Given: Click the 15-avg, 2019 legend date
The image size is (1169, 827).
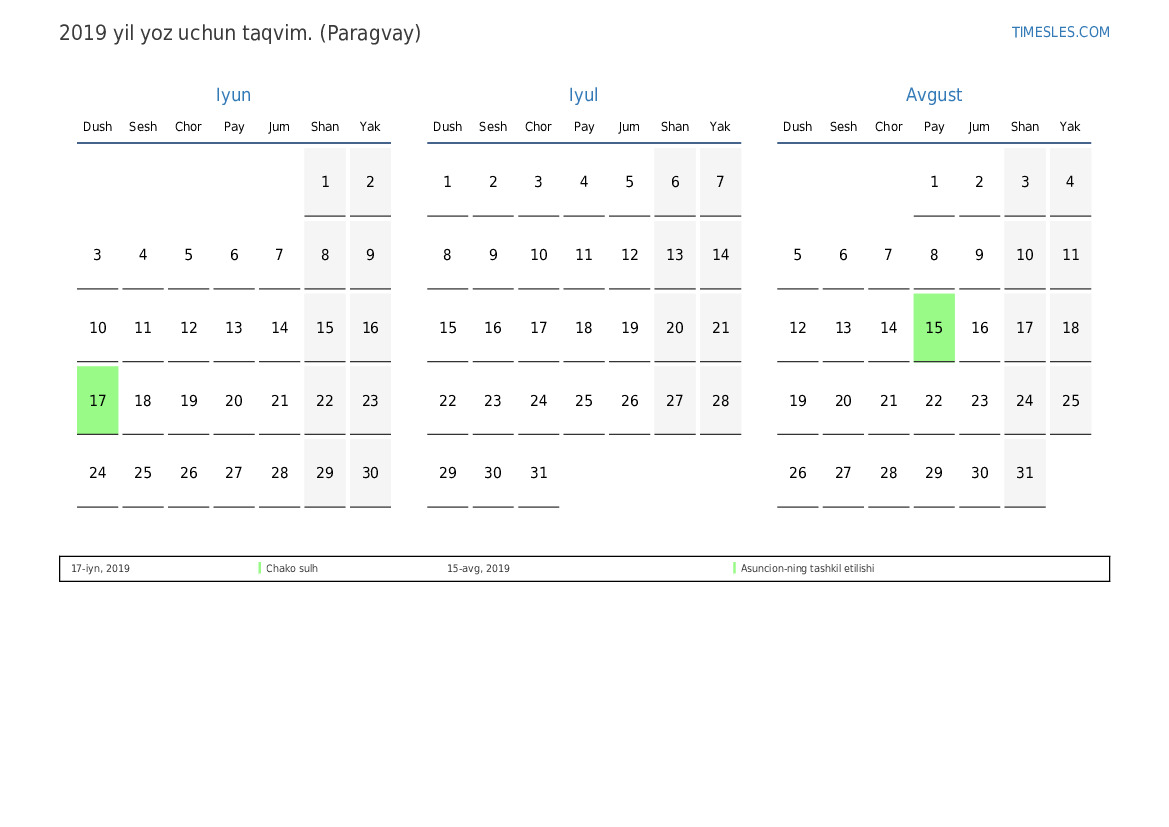Looking at the screenshot, I should (478, 569).
